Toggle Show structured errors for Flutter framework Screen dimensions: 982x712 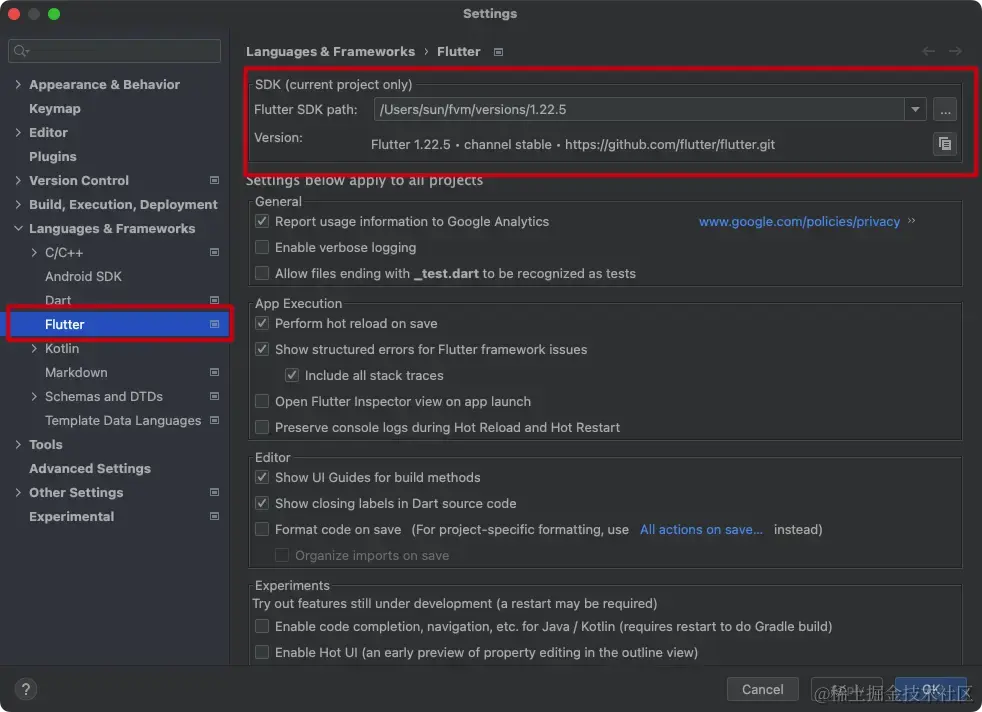262,349
